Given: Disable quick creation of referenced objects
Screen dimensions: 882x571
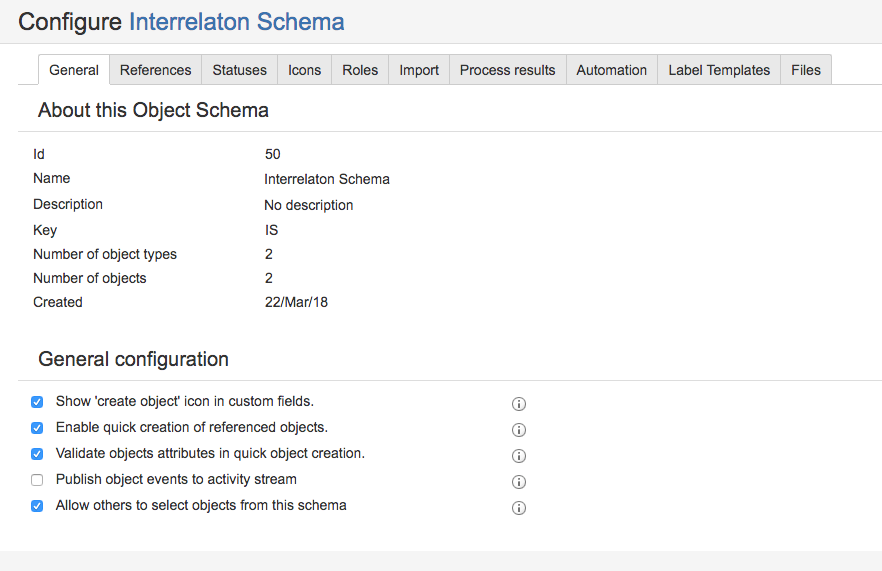Looking at the screenshot, I should point(37,428).
